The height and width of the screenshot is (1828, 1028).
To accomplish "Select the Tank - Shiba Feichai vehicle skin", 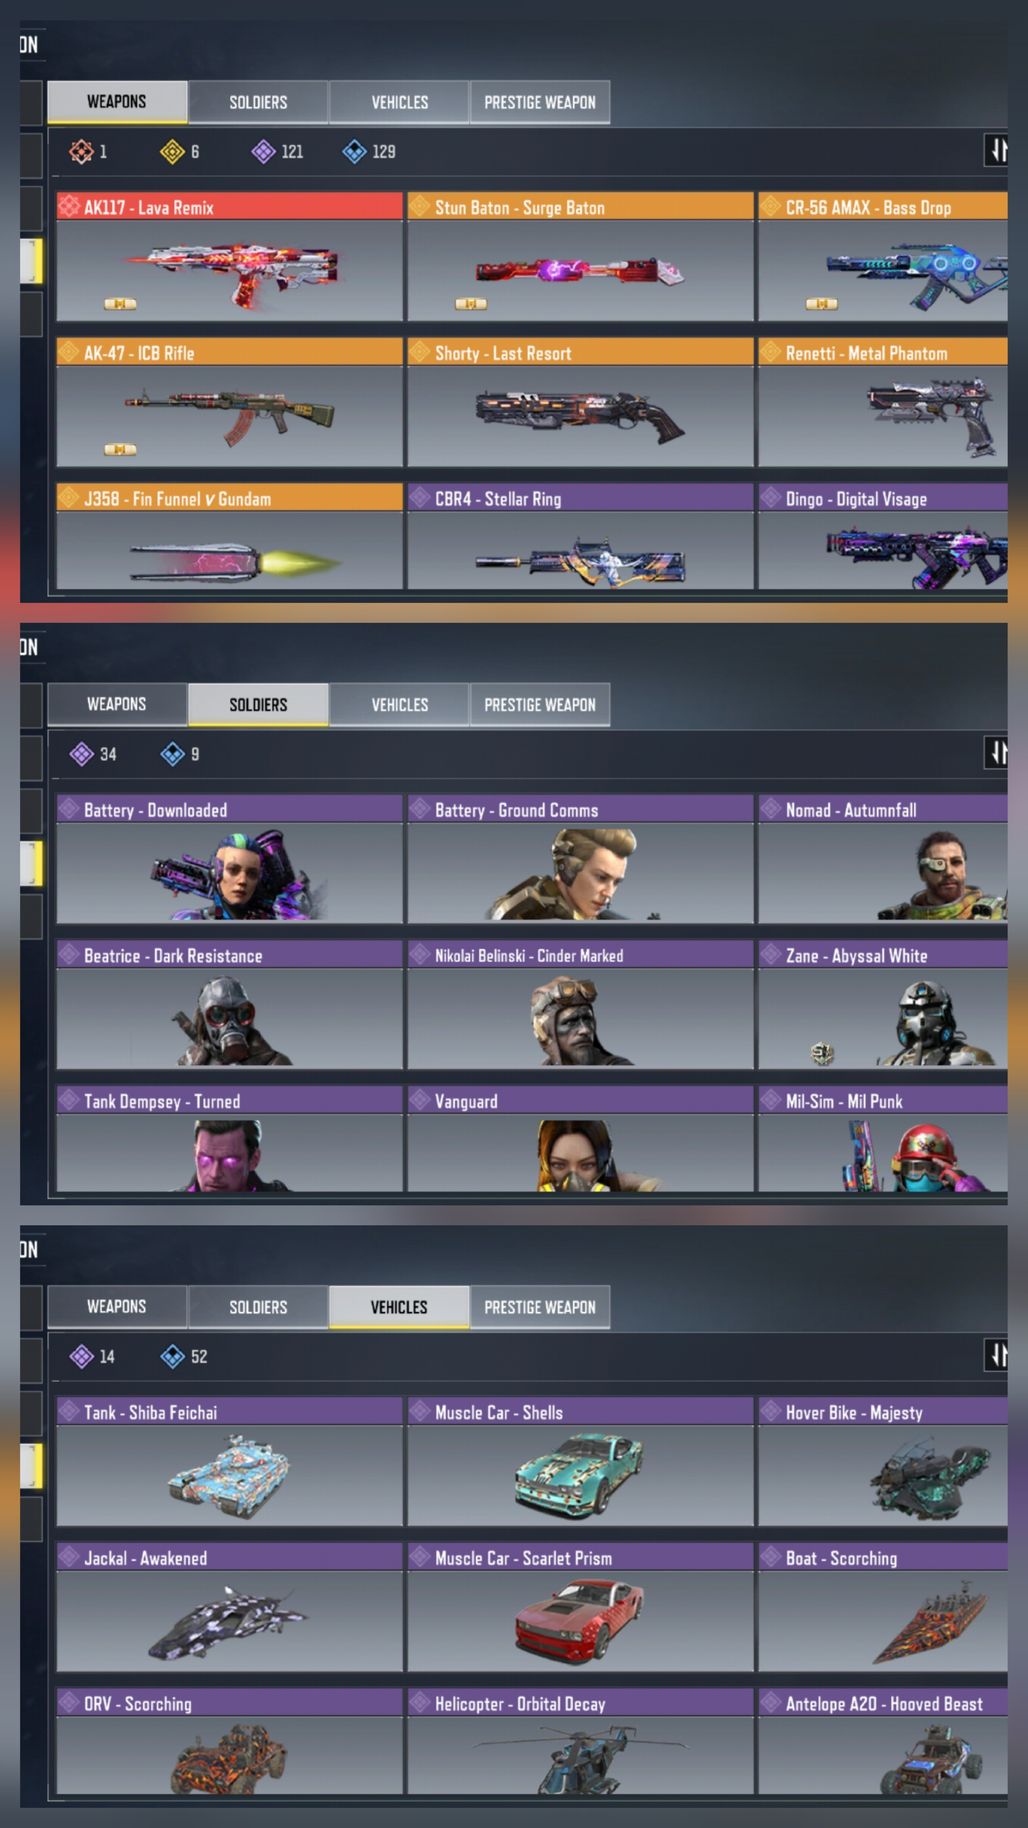I will (x=230, y=1462).
